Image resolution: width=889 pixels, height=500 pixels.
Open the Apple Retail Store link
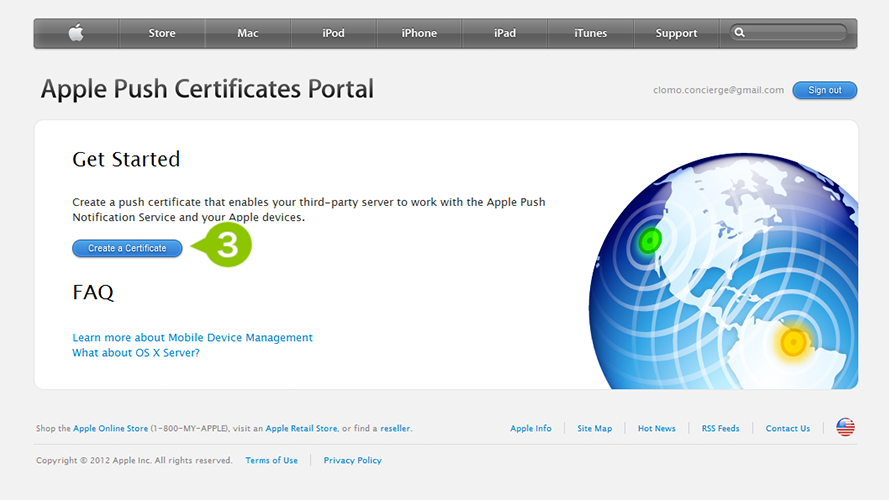(301, 429)
